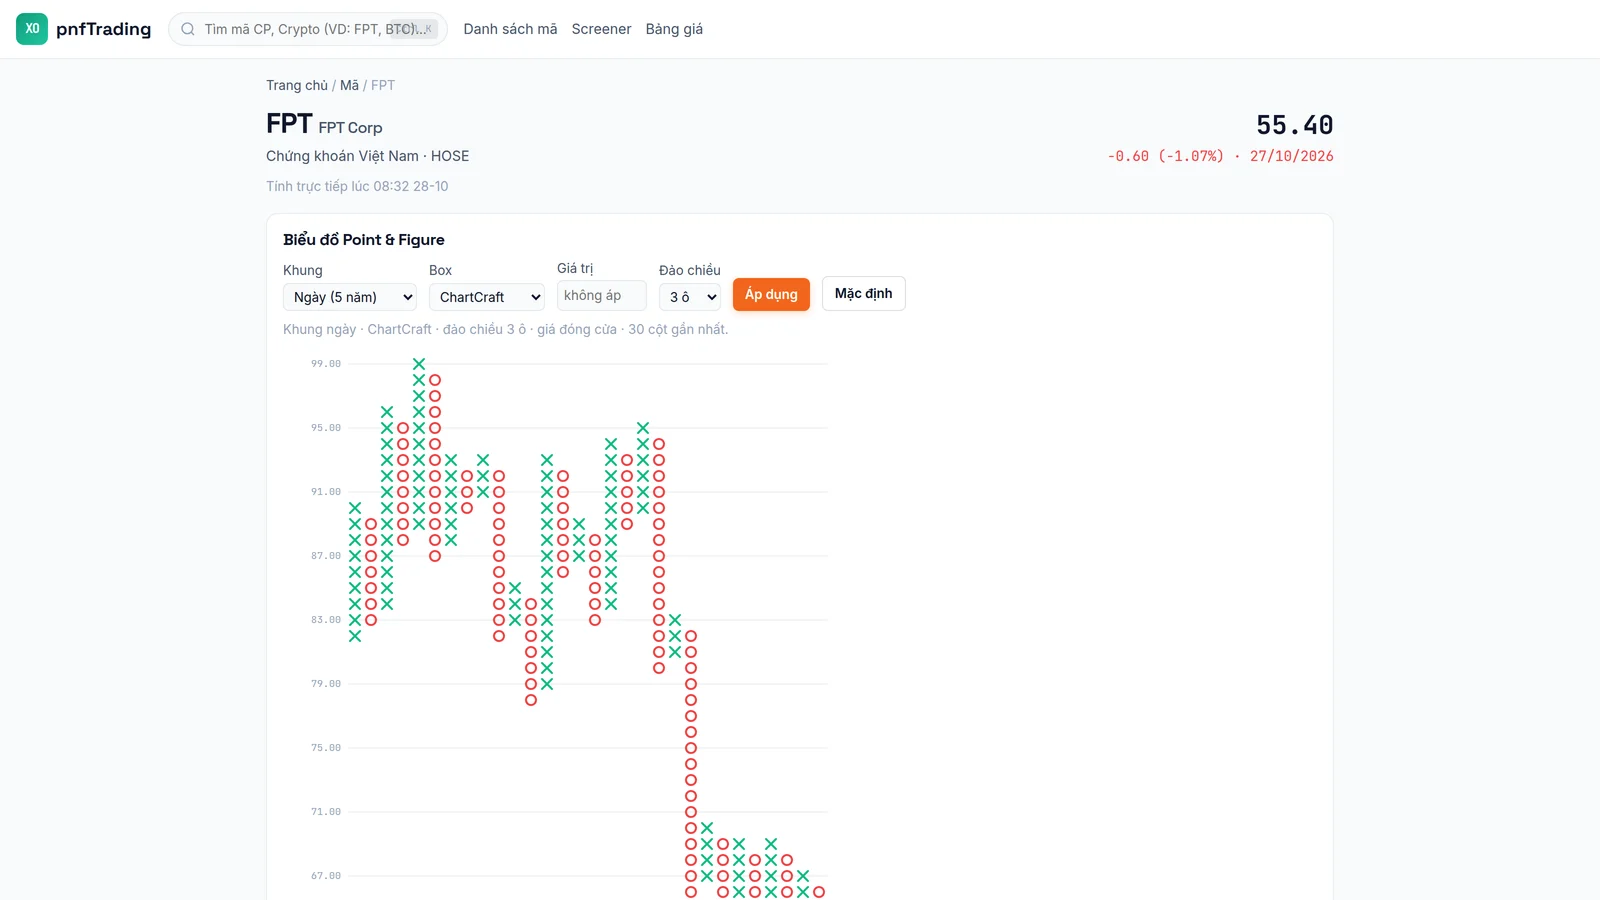Open the Screener page

(601, 29)
